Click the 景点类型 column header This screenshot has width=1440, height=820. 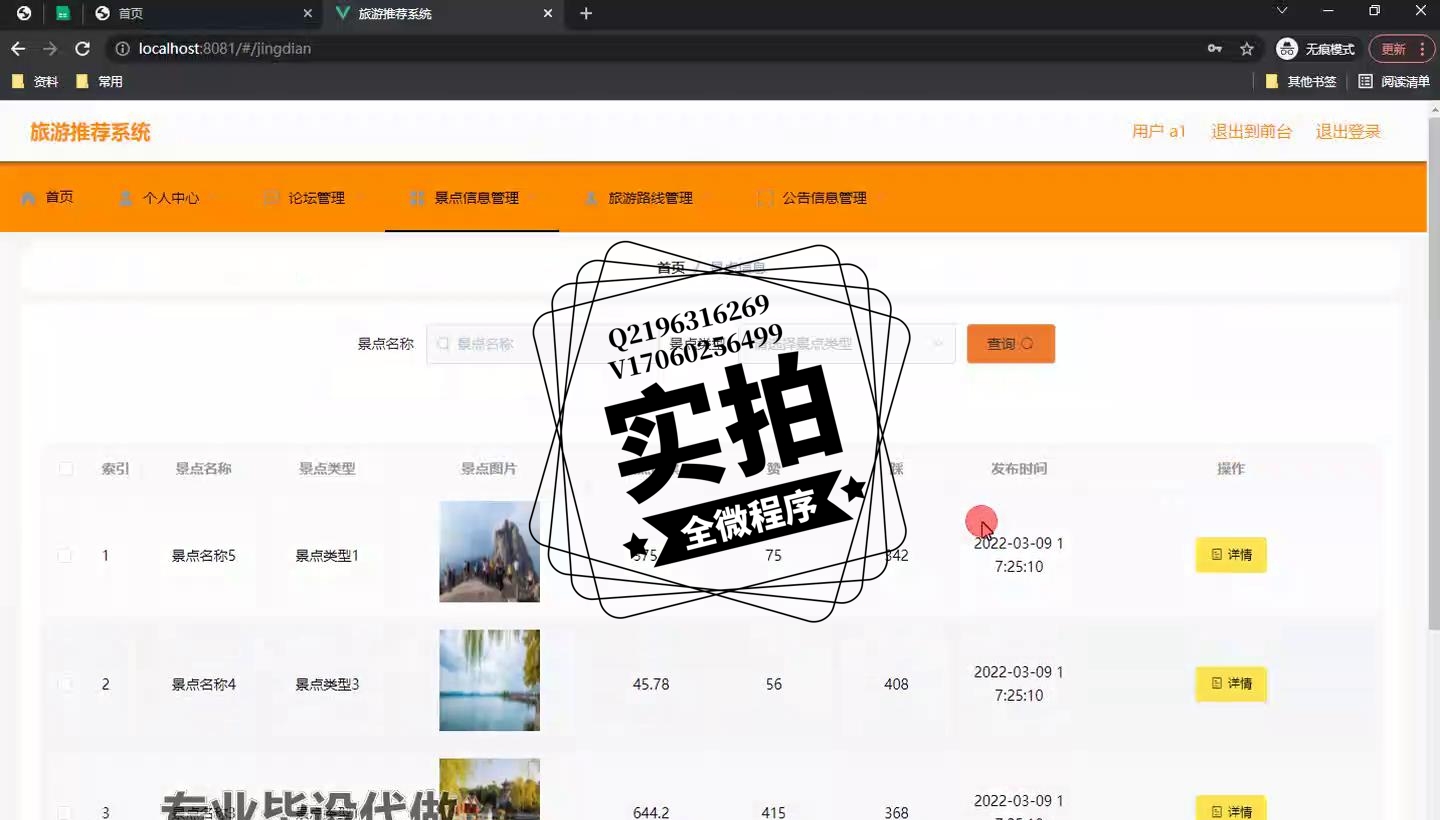pyautogui.click(x=327, y=468)
